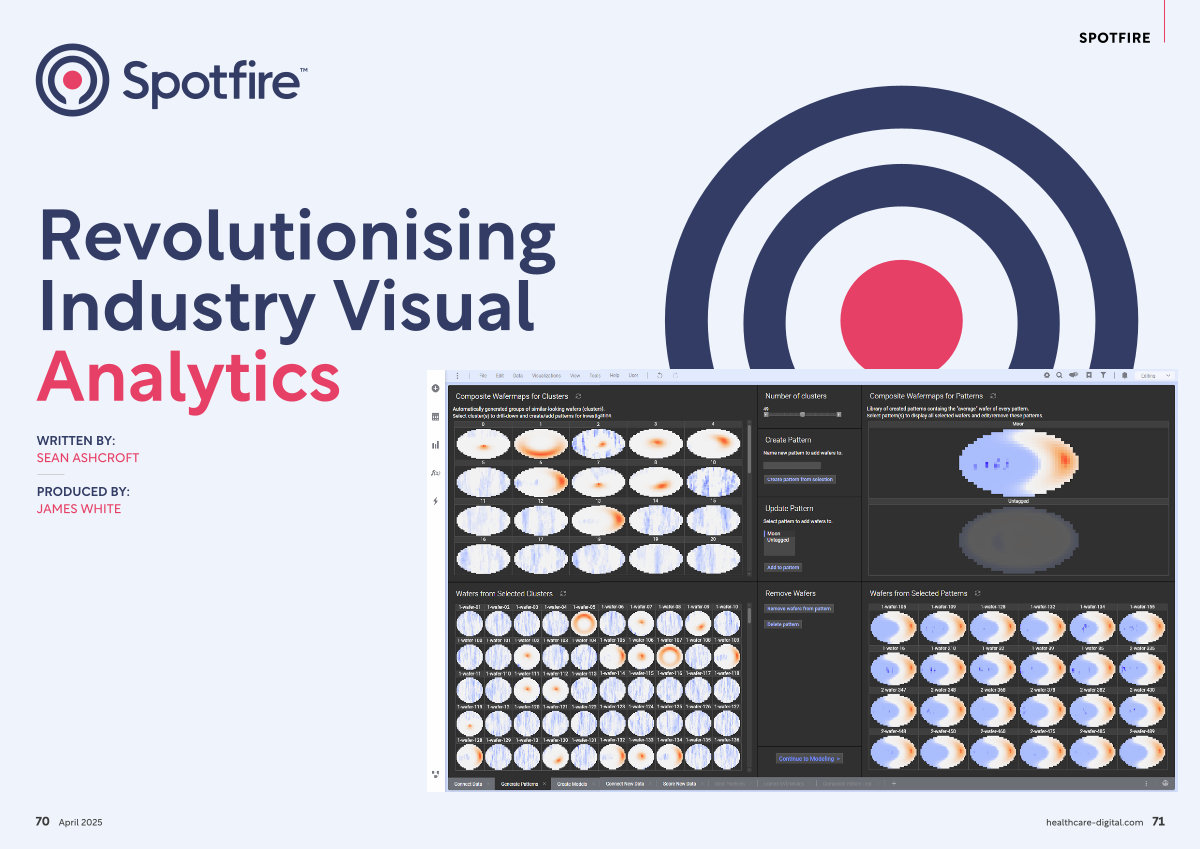Add a new page with plus tab
The height and width of the screenshot is (849, 1200).
[x=893, y=784]
